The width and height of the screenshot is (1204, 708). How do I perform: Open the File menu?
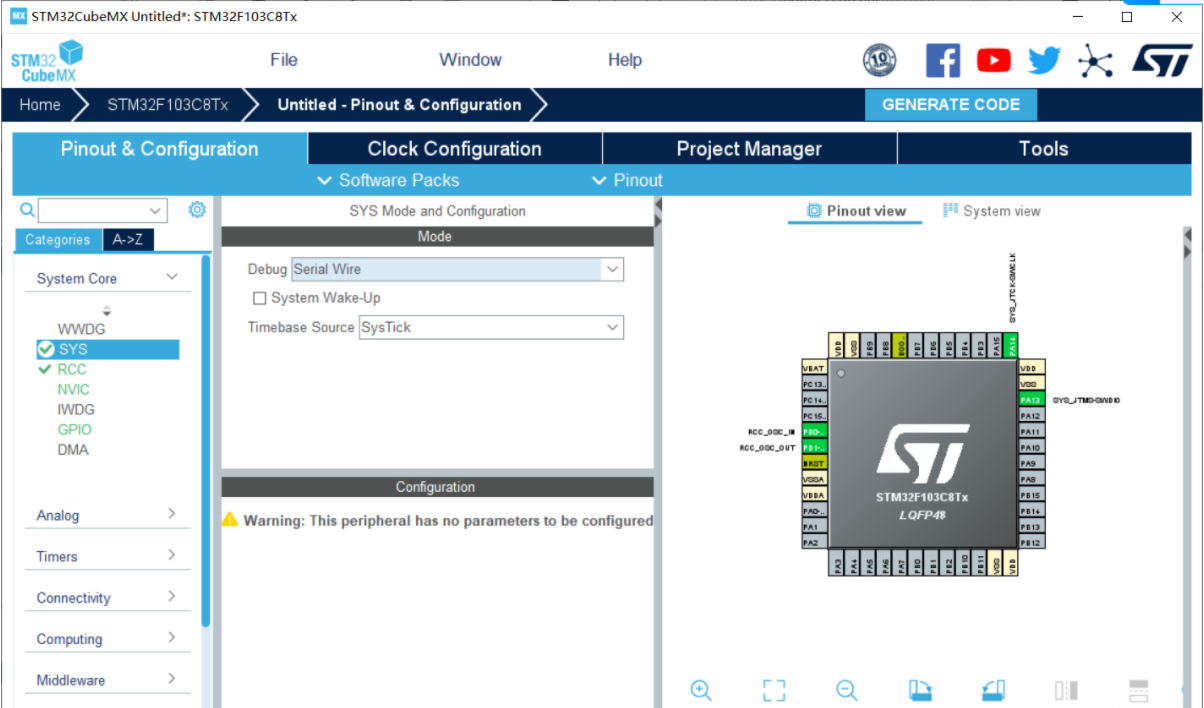point(284,60)
